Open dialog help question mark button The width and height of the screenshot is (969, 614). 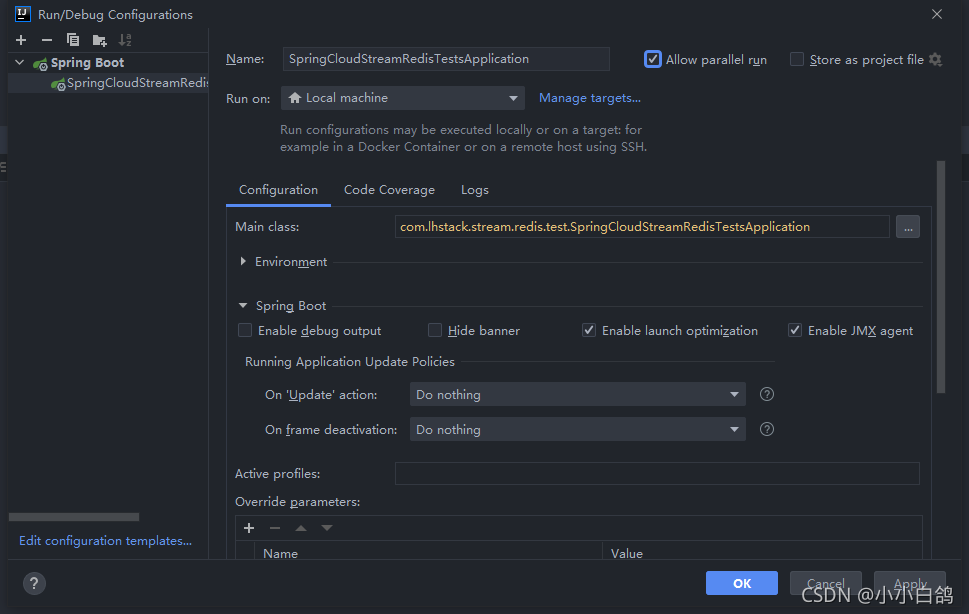(35, 583)
